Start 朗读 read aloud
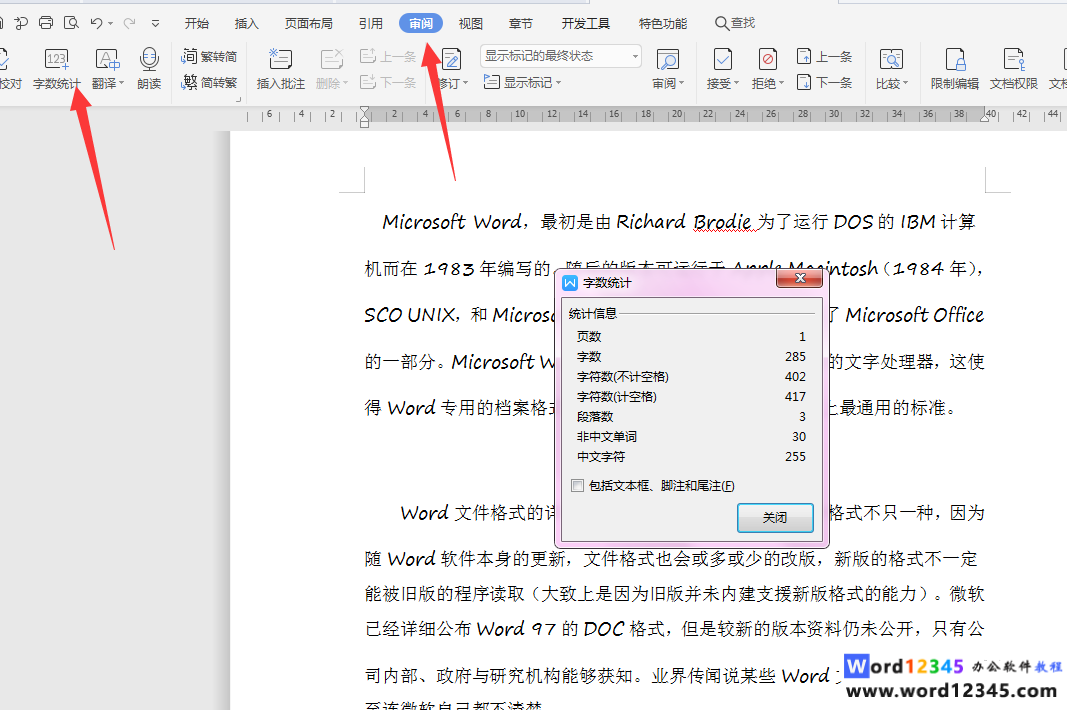 click(x=149, y=69)
